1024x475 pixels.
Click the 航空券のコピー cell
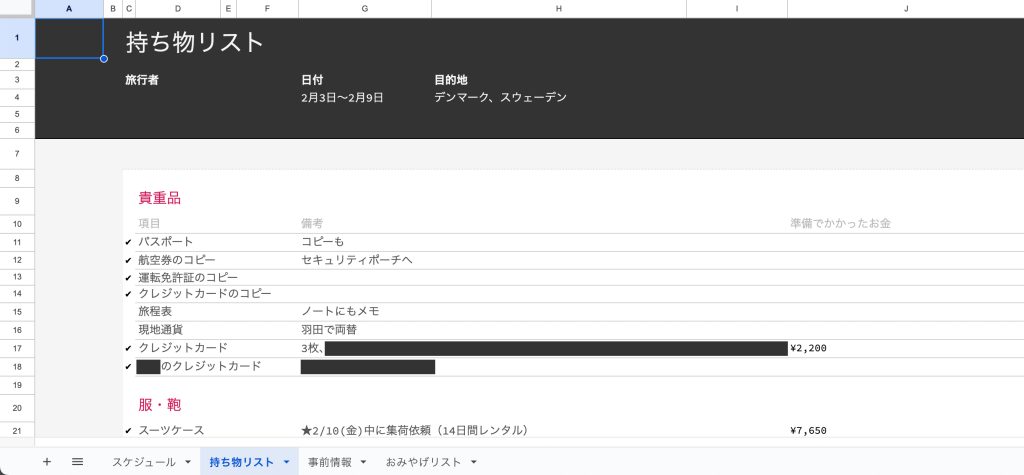click(x=177, y=260)
